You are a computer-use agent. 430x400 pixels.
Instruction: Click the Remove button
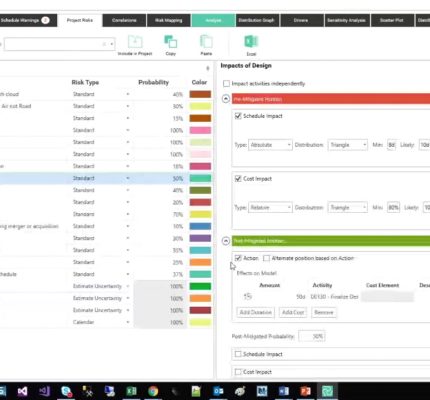click(324, 312)
